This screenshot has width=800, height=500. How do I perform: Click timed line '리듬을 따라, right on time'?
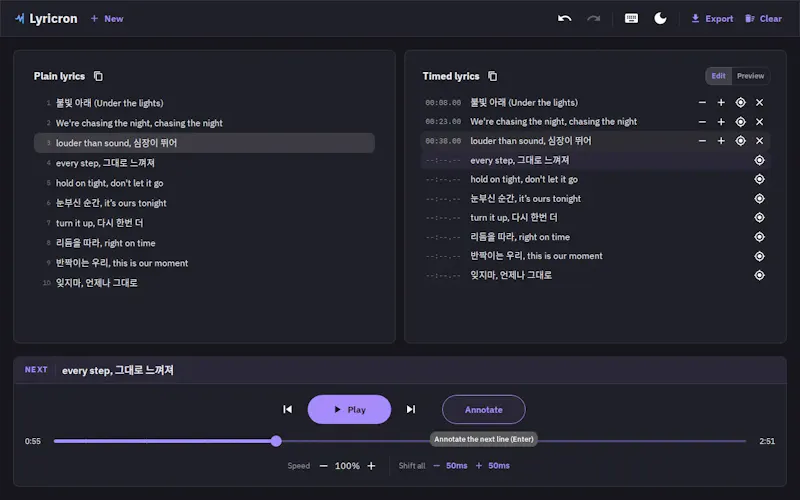tap(595, 237)
